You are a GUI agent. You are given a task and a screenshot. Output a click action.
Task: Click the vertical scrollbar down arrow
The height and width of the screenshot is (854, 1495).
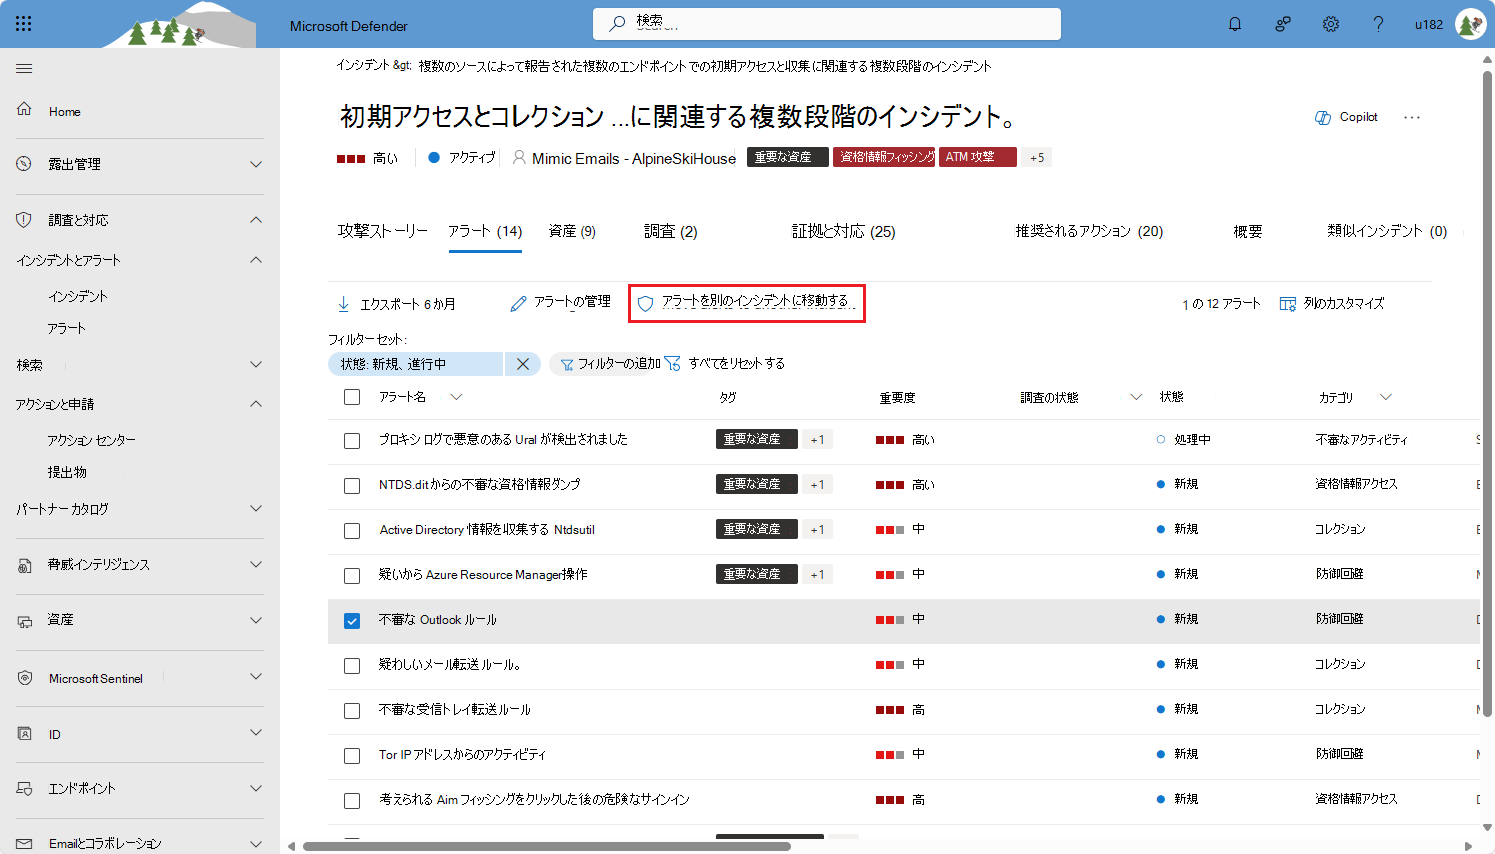[1487, 826]
